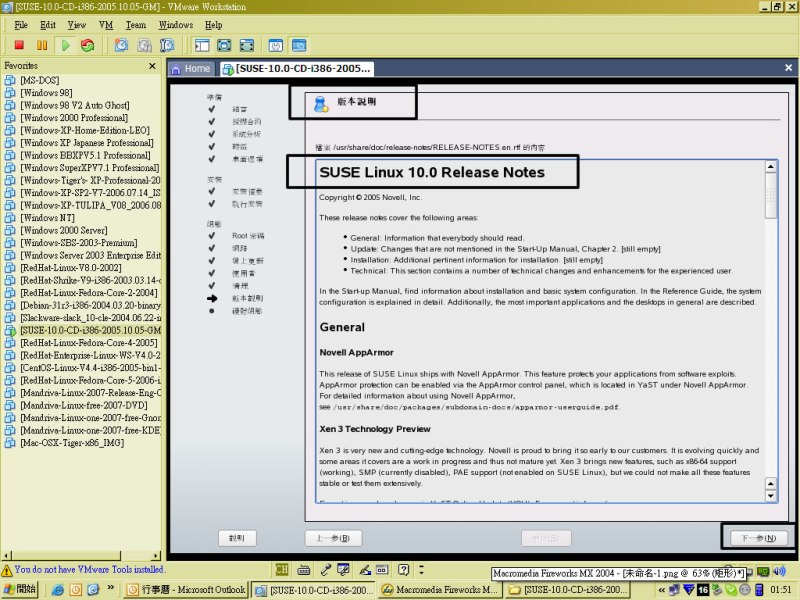Image resolution: width=800 pixels, height=600 pixels.
Task: Open the View menu
Action: 77,25
